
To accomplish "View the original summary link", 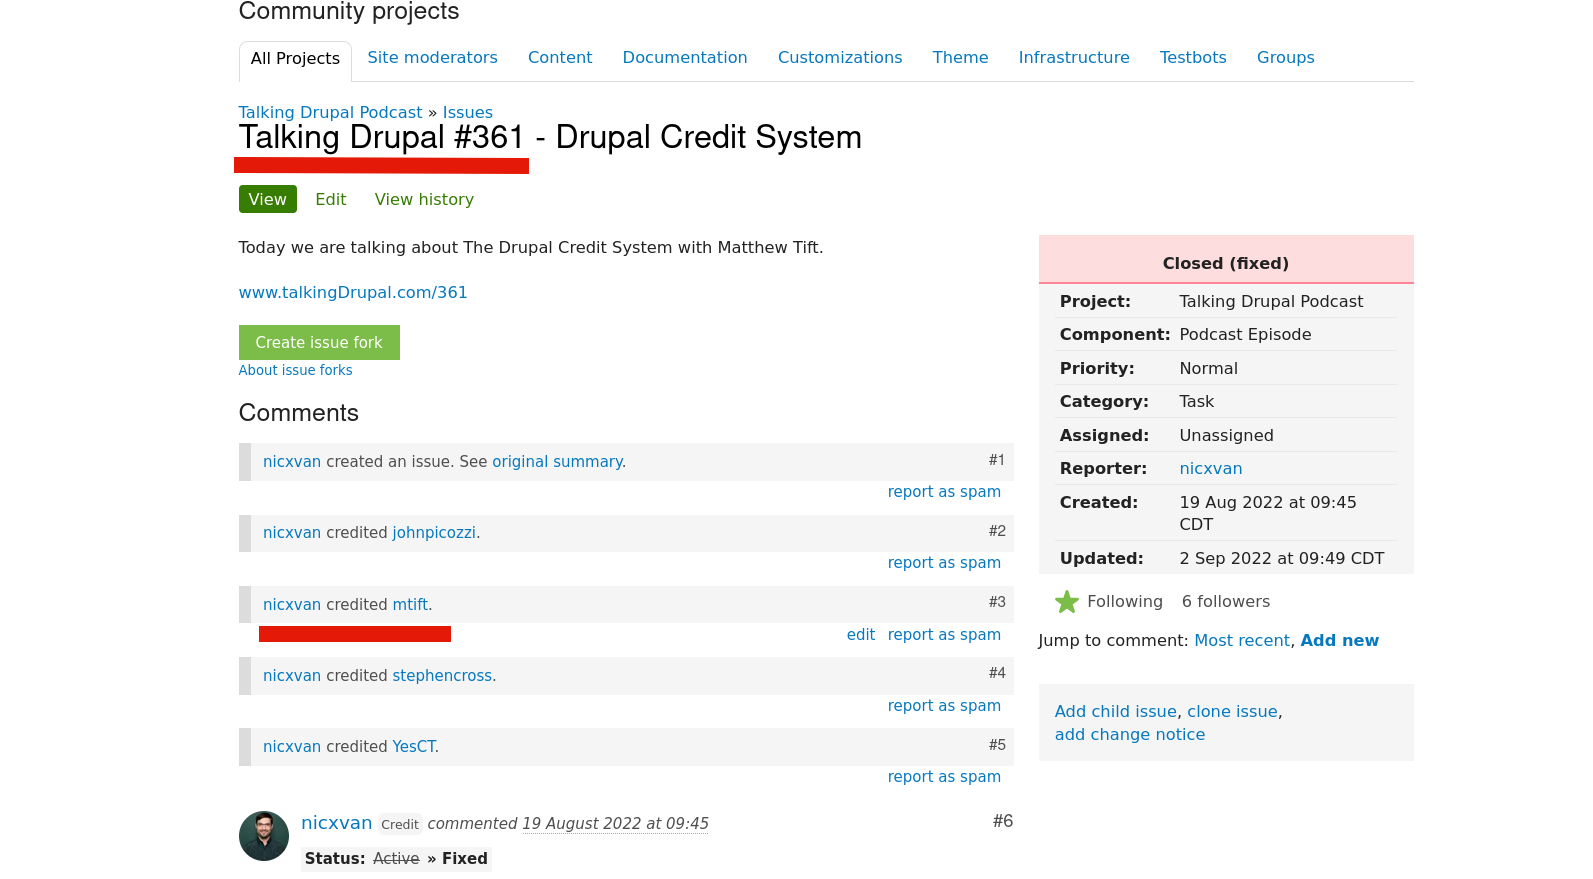I will point(556,462).
